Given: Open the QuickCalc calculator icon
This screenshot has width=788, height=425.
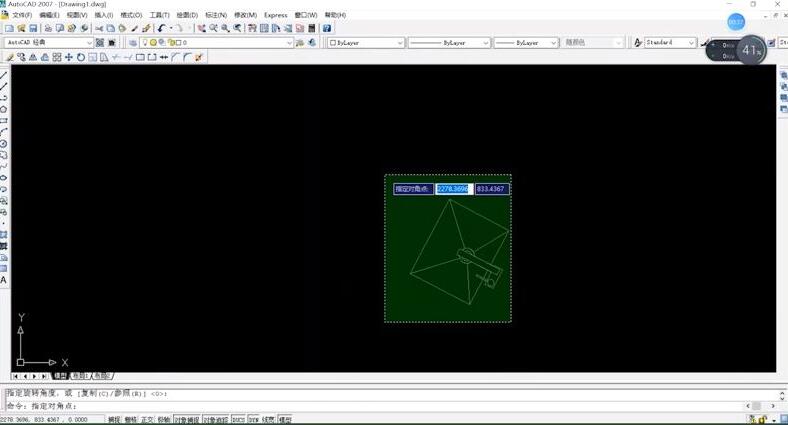Looking at the screenshot, I should [312, 29].
